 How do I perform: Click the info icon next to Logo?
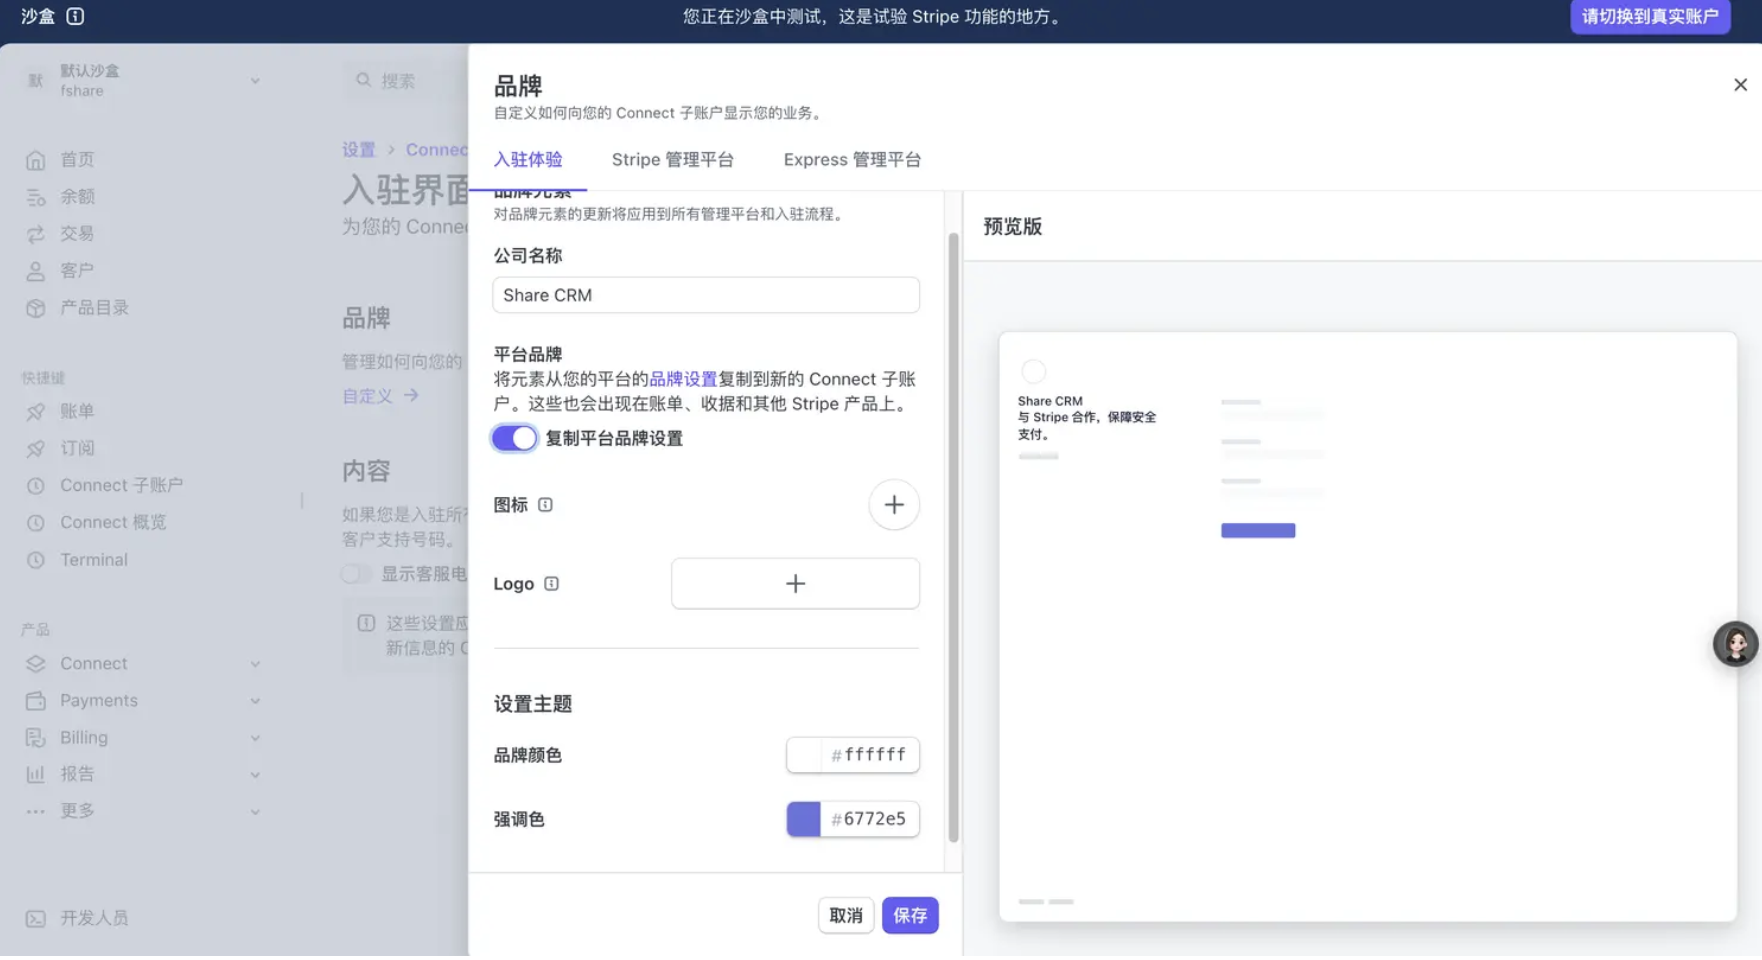point(551,584)
